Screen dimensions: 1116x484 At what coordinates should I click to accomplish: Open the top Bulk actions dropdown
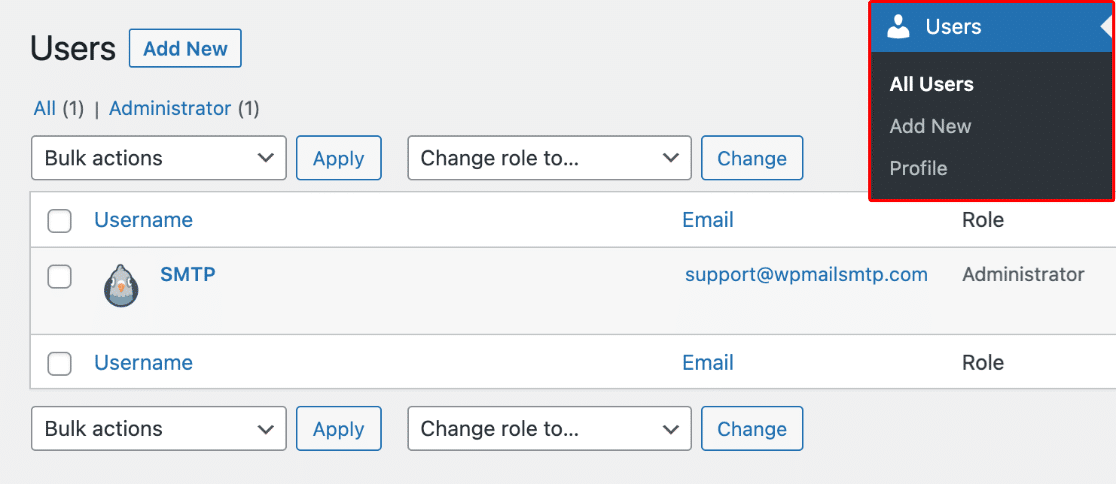click(x=159, y=158)
